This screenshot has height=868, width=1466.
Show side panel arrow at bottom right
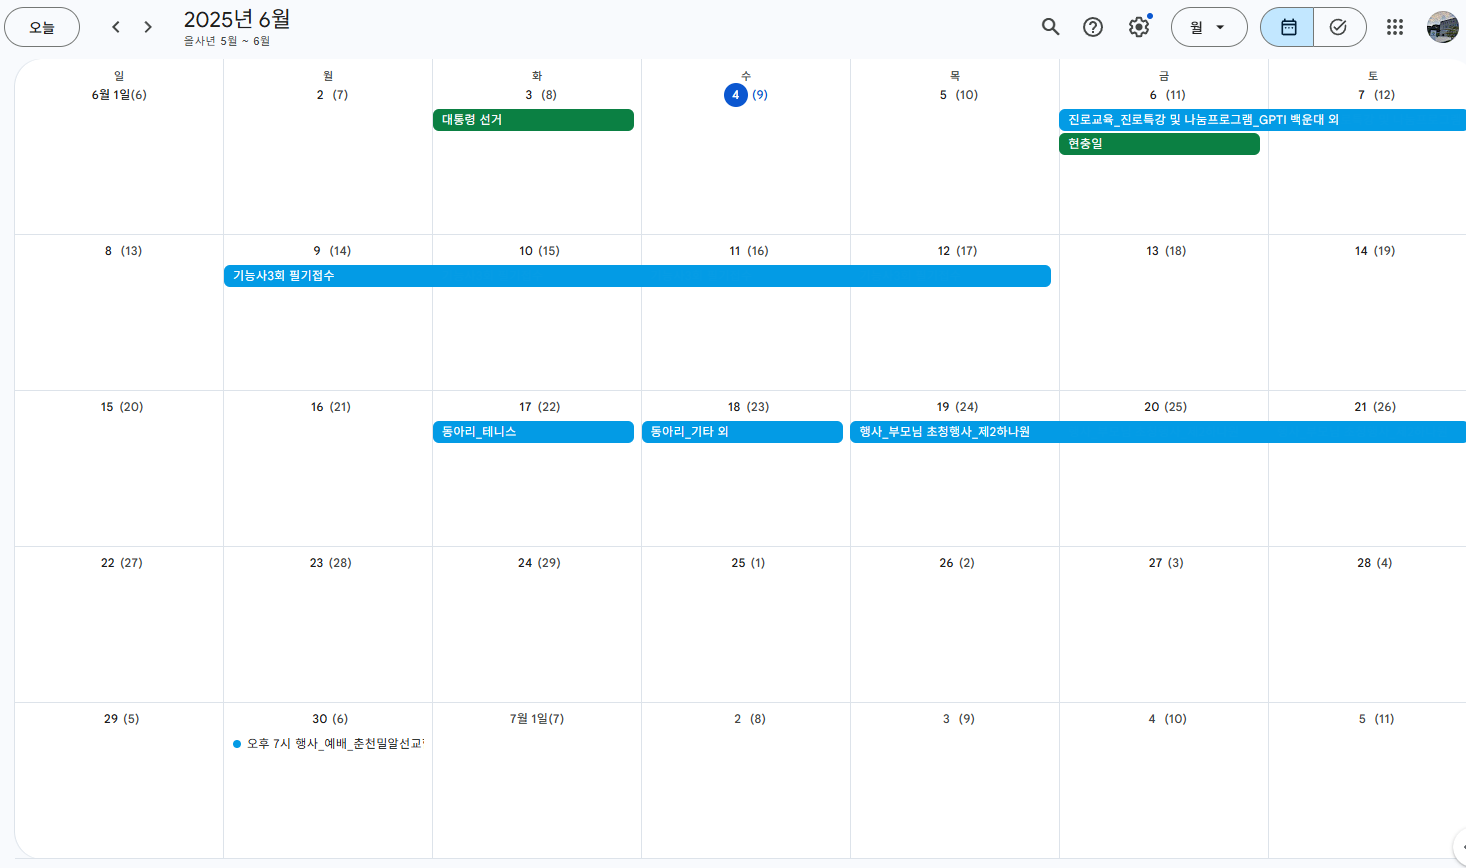click(1460, 846)
